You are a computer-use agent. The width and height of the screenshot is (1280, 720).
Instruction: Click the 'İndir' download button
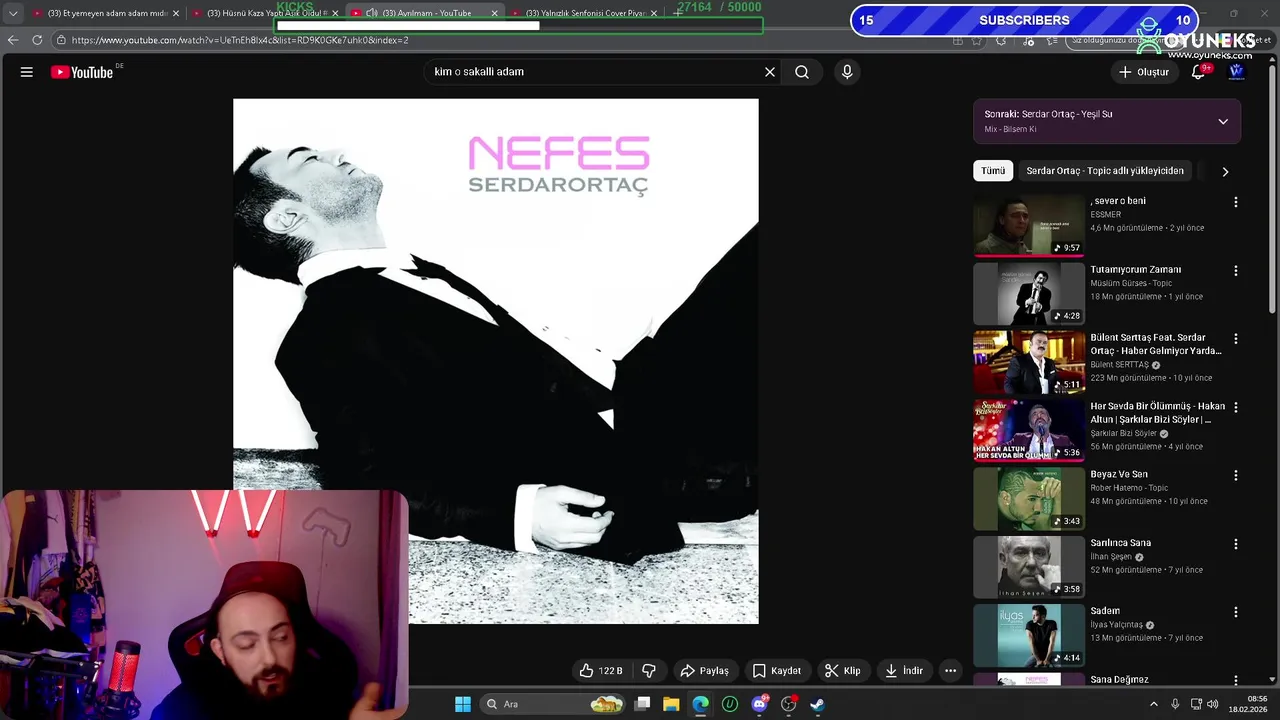coord(903,671)
